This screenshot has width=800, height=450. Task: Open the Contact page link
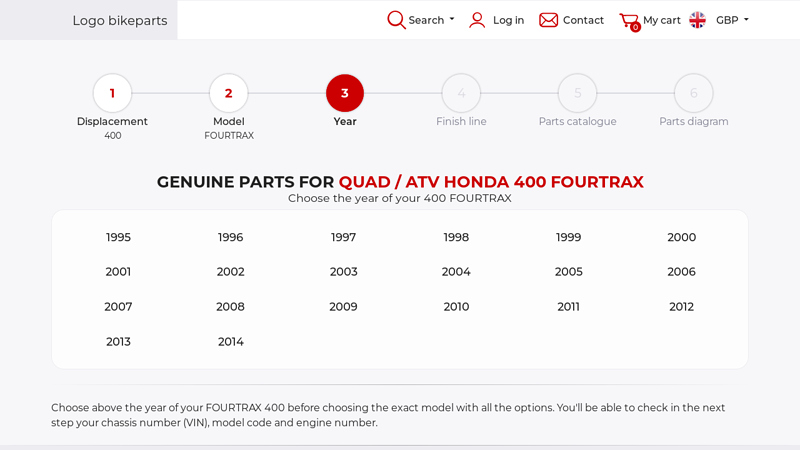(x=583, y=20)
